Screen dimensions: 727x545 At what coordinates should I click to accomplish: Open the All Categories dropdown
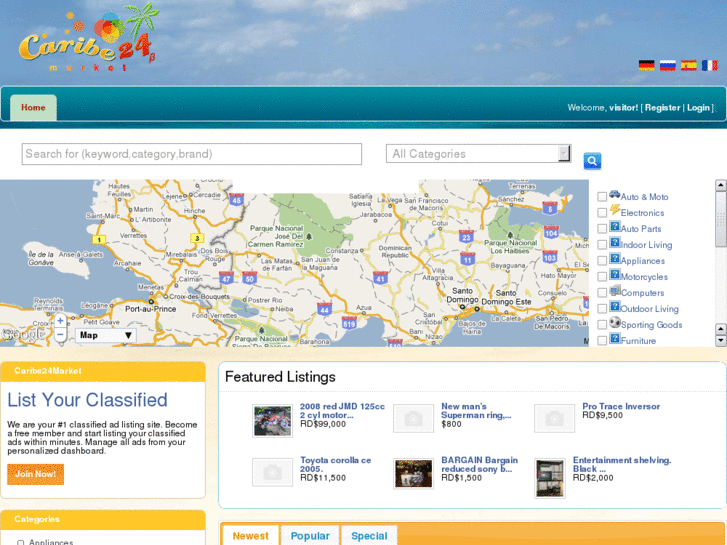(x=478, y=154)
